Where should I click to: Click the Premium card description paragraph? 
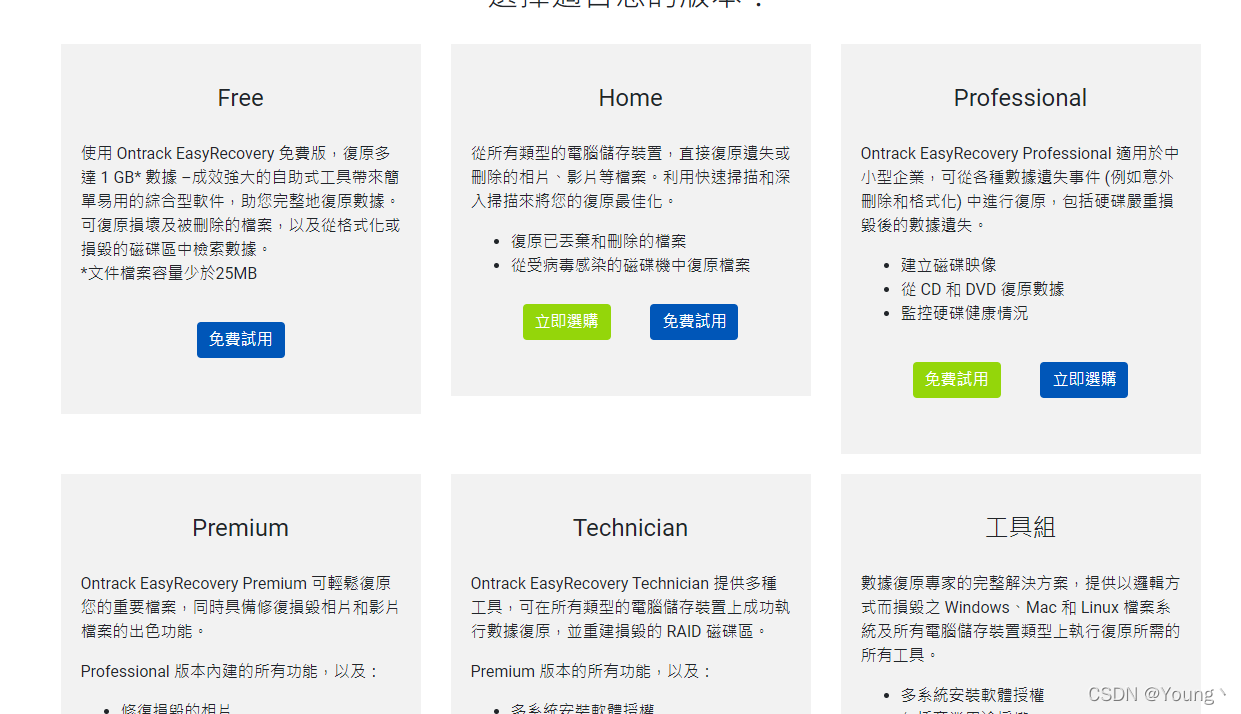tap(240, 607)
